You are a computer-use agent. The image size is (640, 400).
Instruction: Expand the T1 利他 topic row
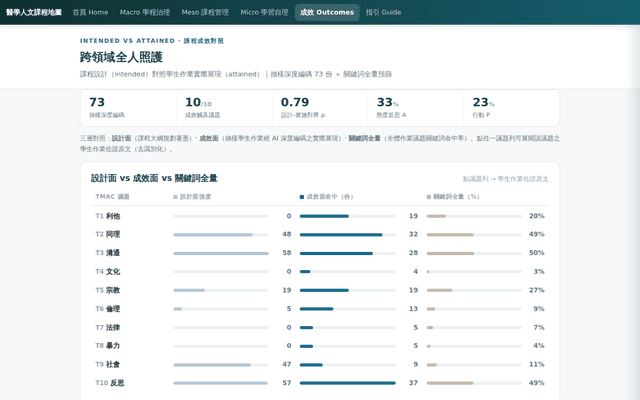coord(320,216)
